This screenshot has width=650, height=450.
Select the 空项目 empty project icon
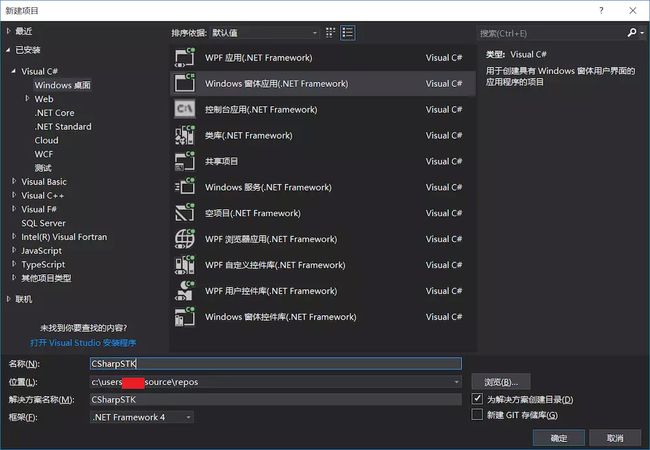(184, 213)
